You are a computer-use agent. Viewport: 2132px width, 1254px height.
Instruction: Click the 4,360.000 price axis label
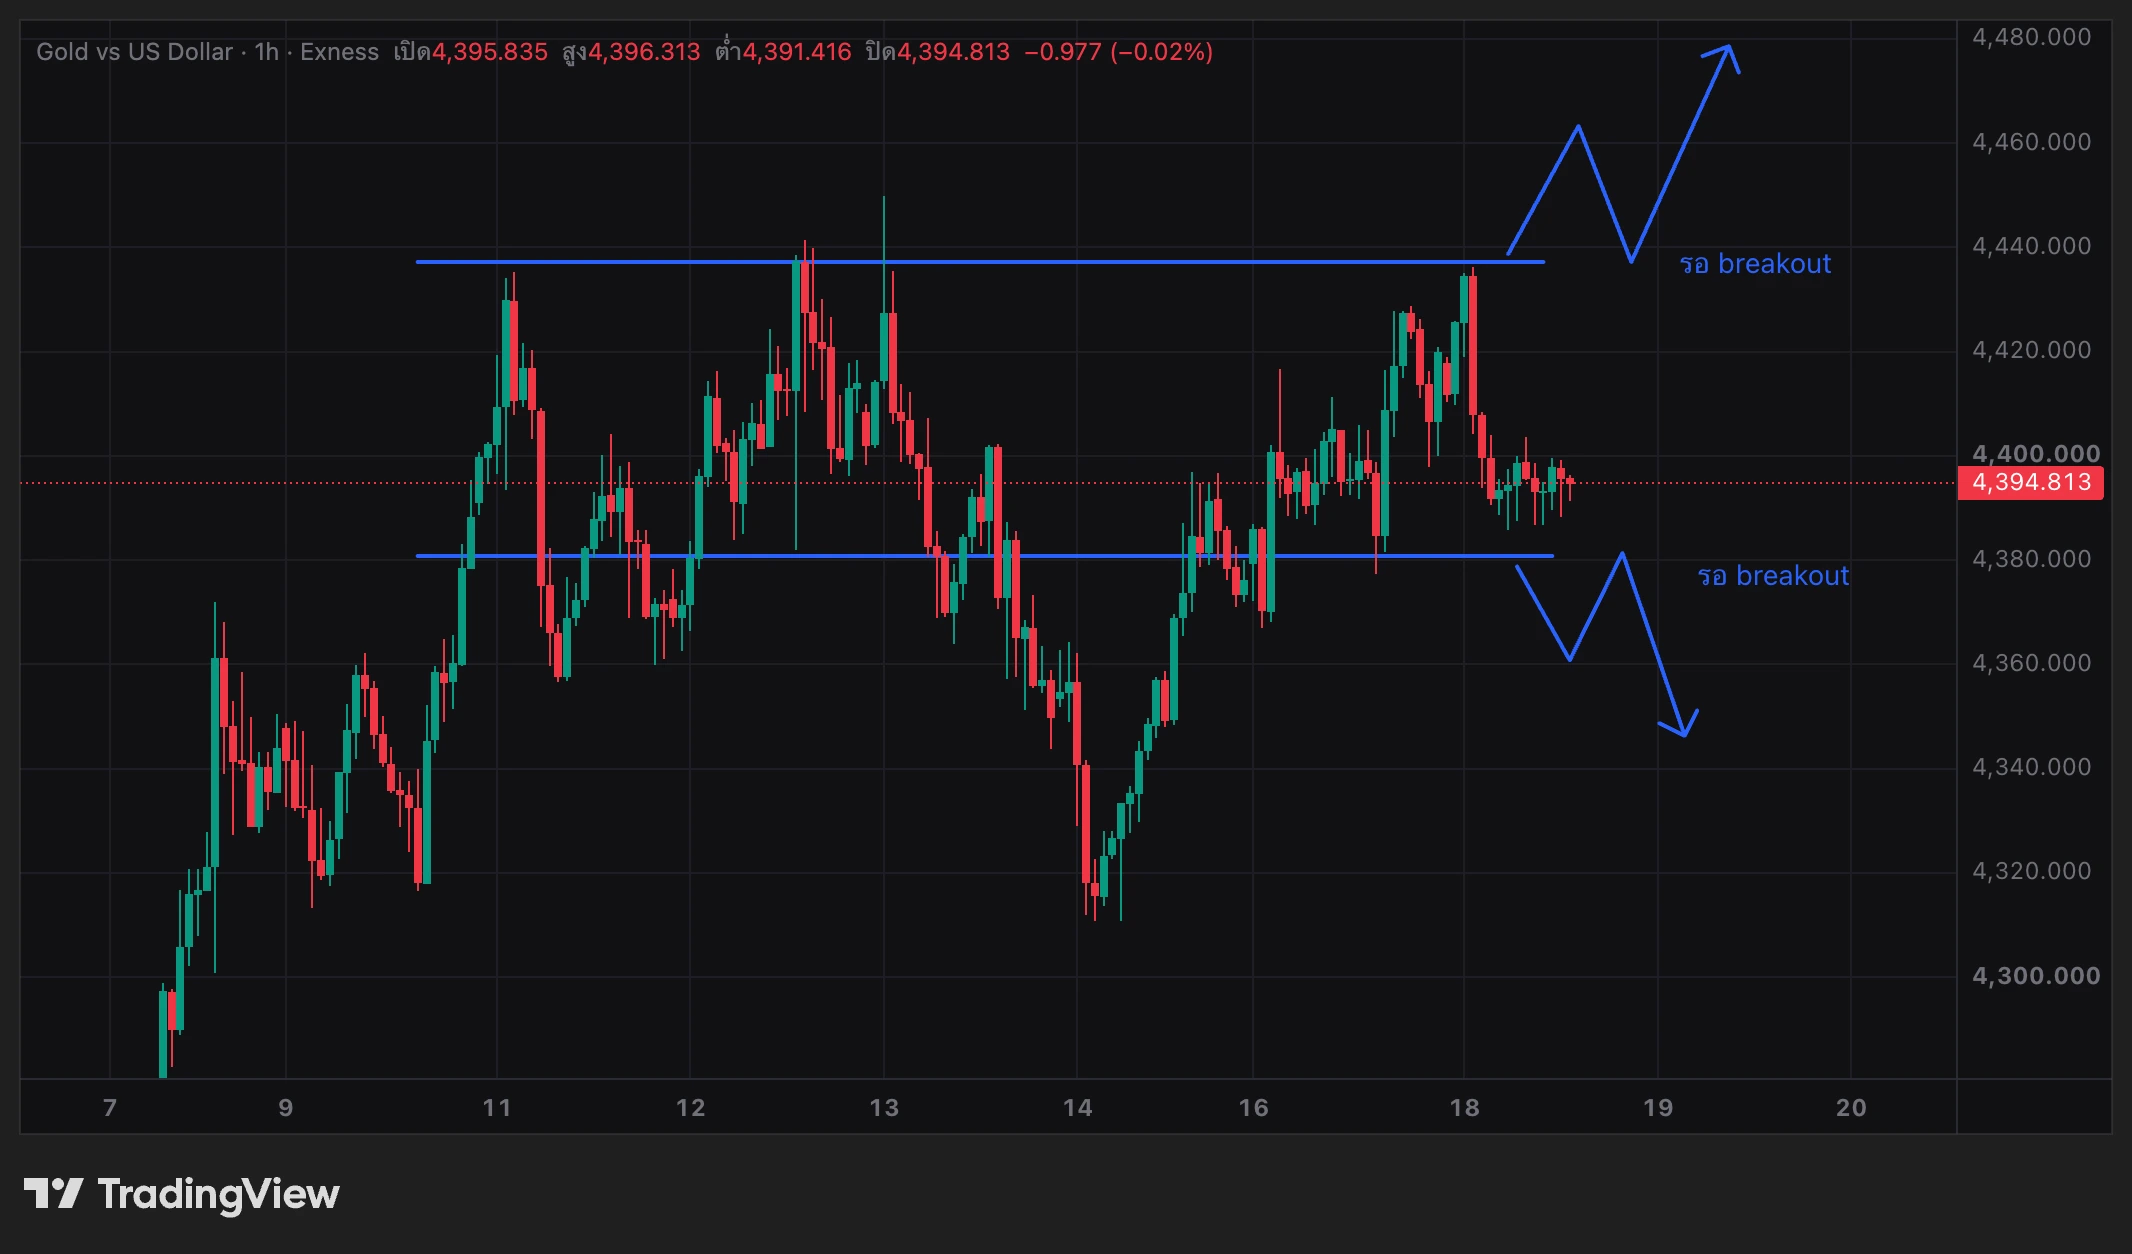tap(2031, 663)
